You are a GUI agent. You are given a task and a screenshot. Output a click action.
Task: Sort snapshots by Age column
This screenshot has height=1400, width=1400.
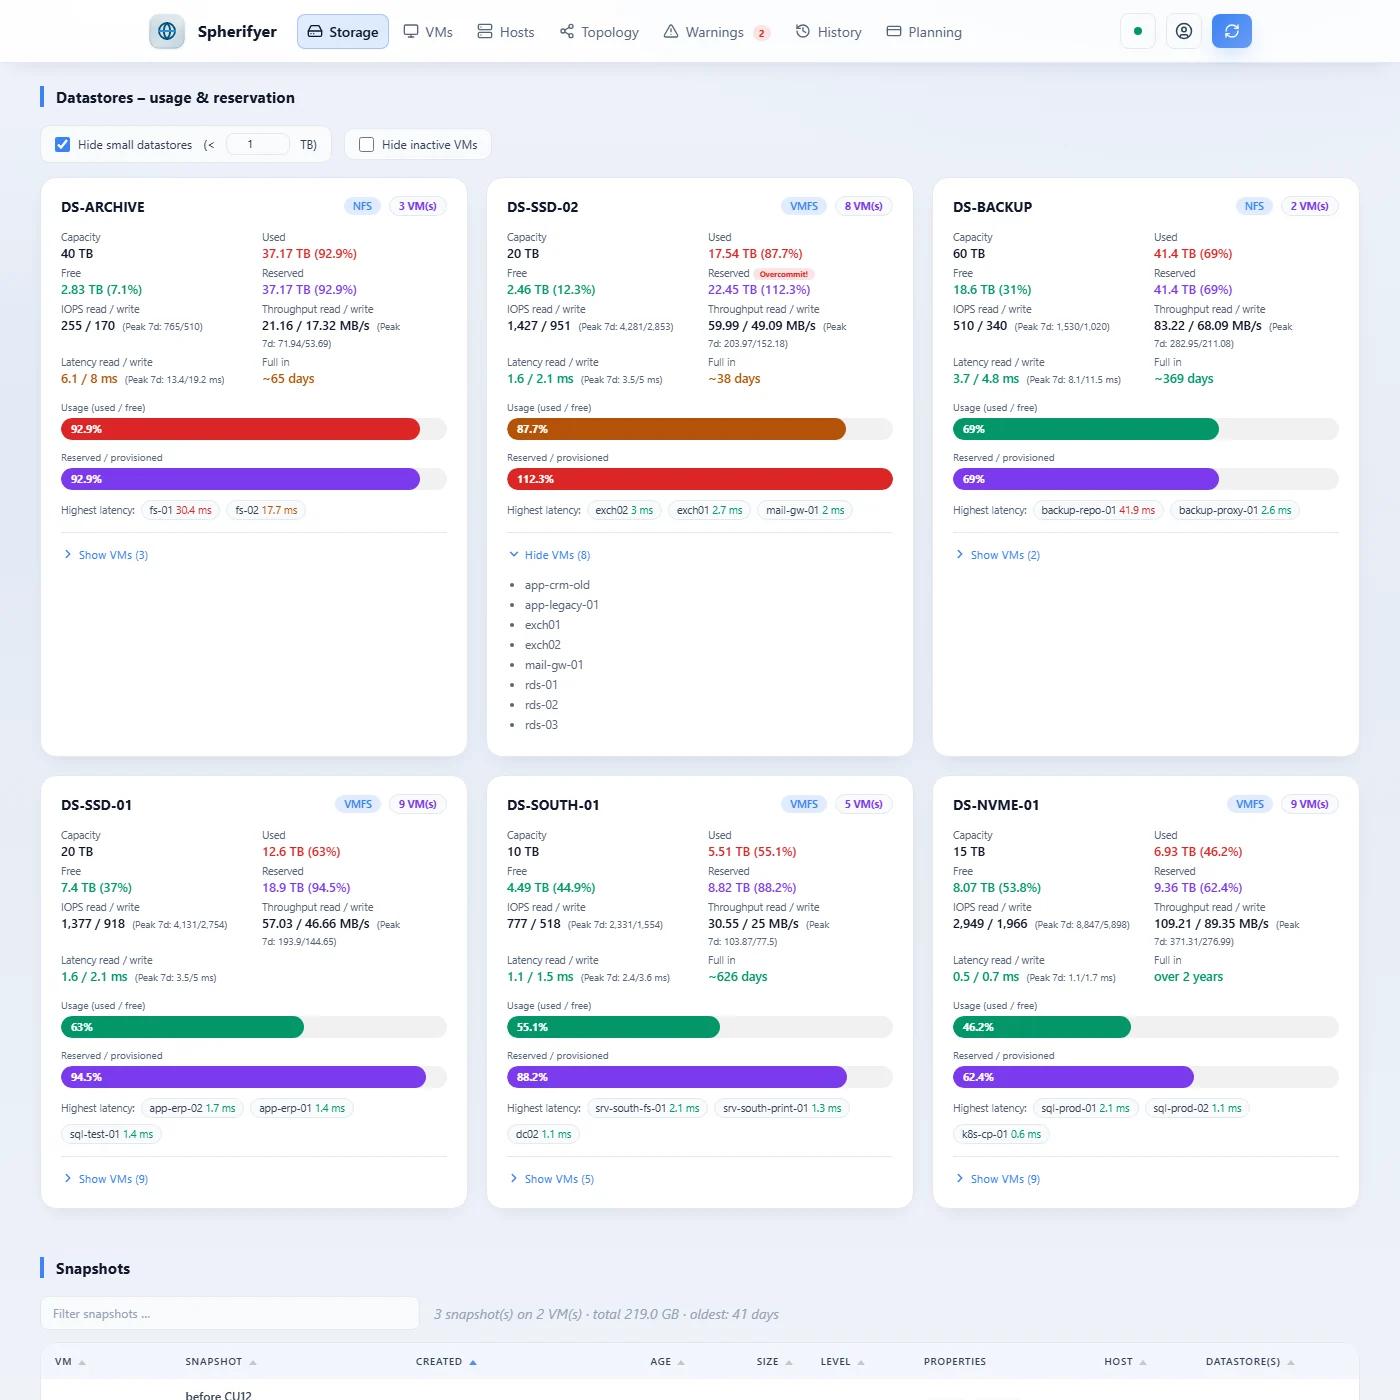667,1362
